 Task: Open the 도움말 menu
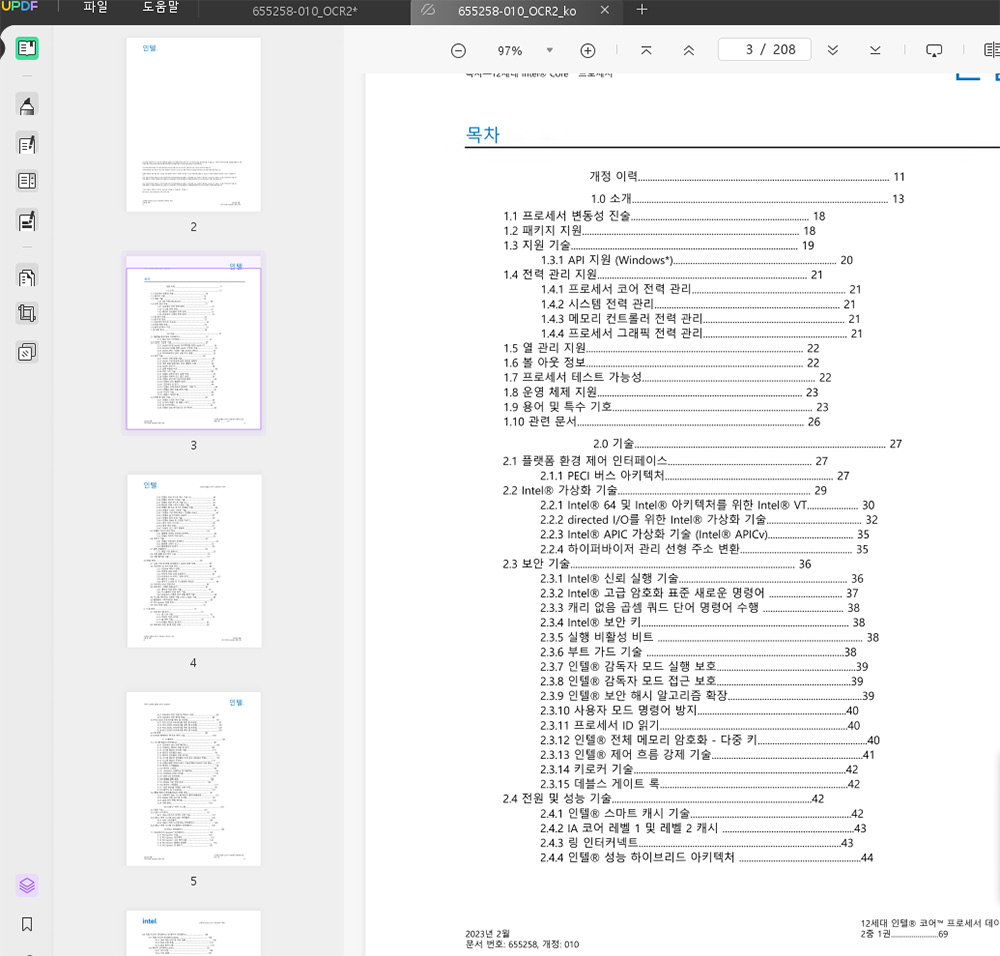click(x=160, y=8)
